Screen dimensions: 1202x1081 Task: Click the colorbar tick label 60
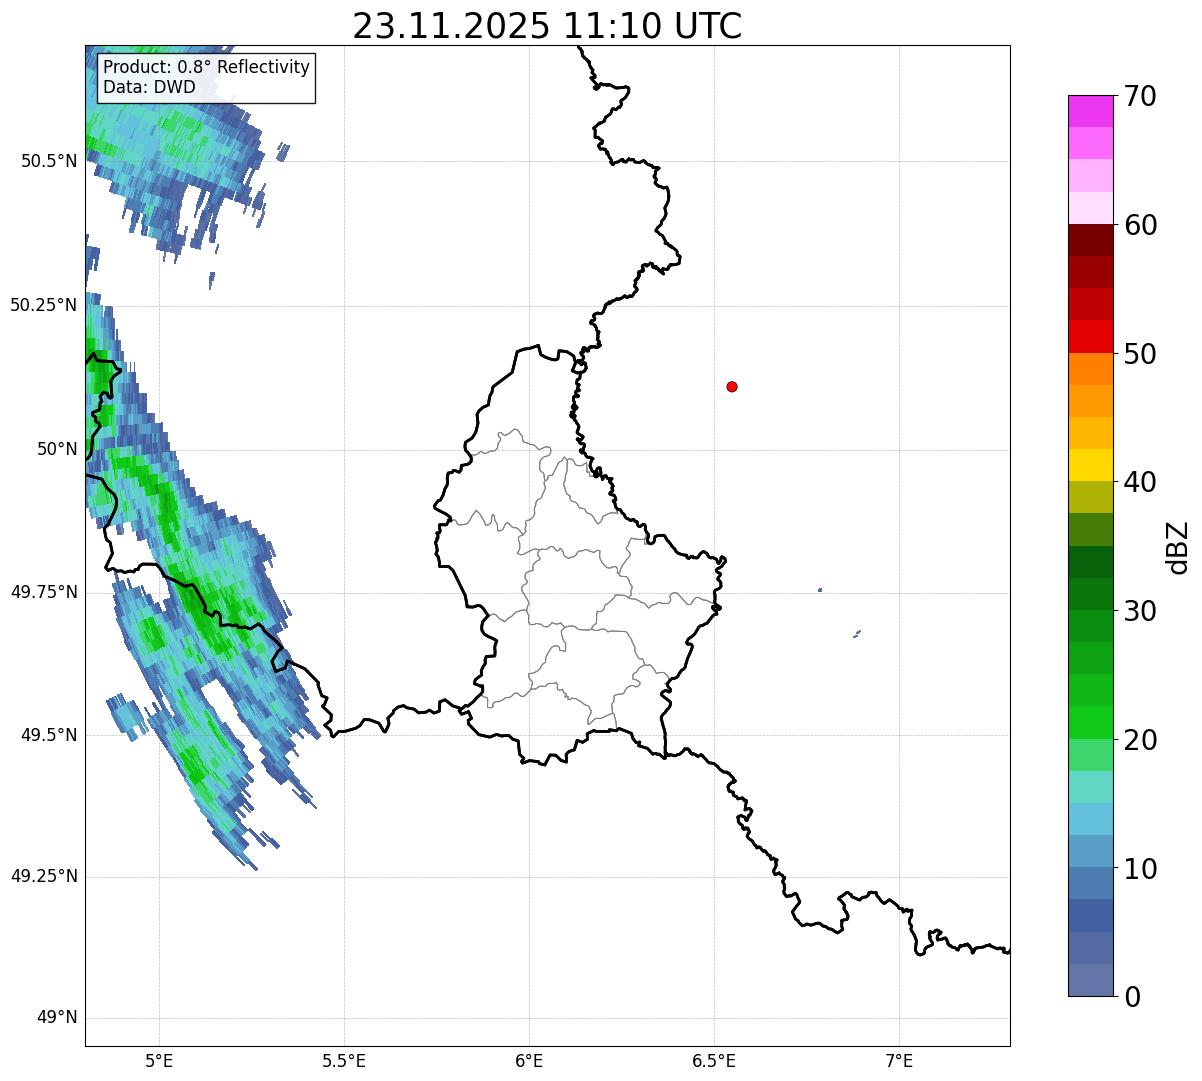[1140, 225]
